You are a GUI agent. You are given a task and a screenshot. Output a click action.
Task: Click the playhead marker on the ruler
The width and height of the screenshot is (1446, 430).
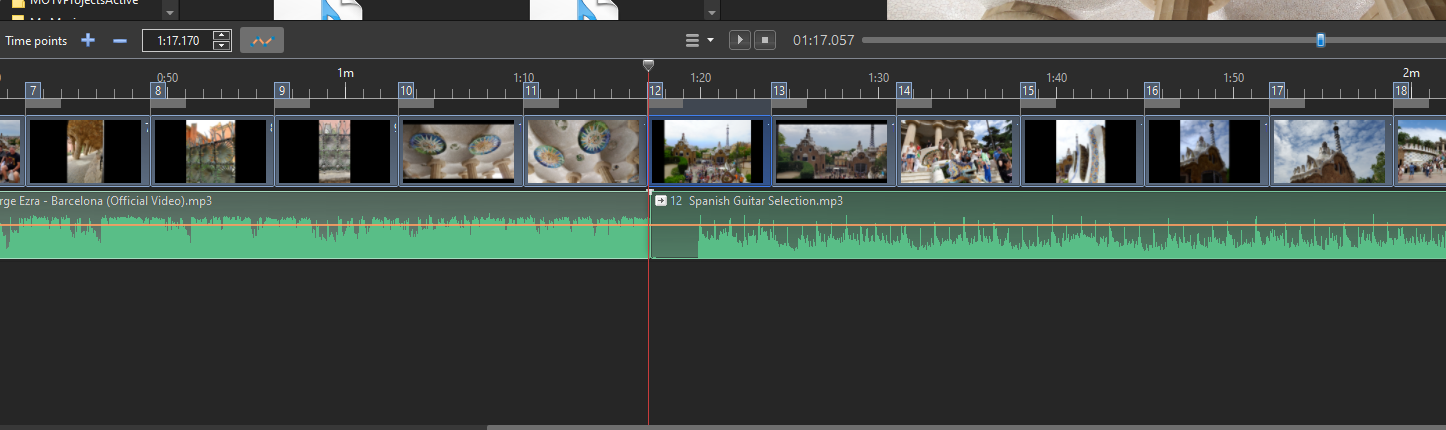(x=648, y=65)
